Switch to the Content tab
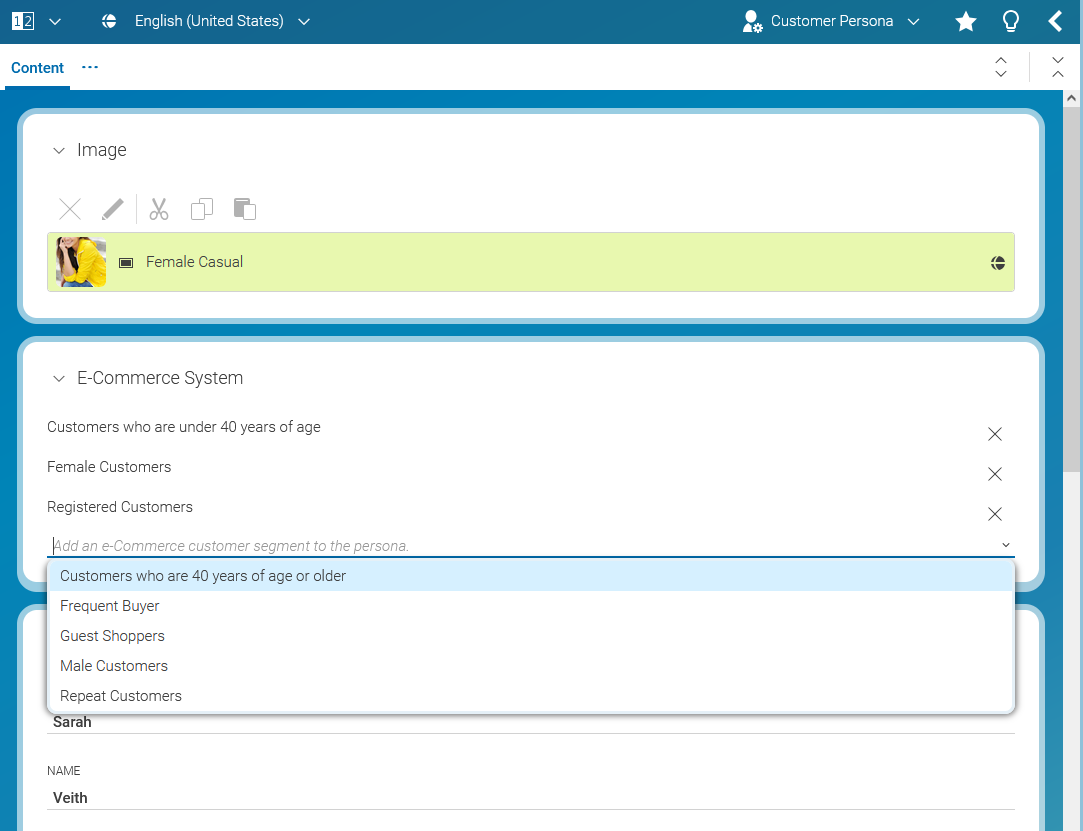 [37, 68]
